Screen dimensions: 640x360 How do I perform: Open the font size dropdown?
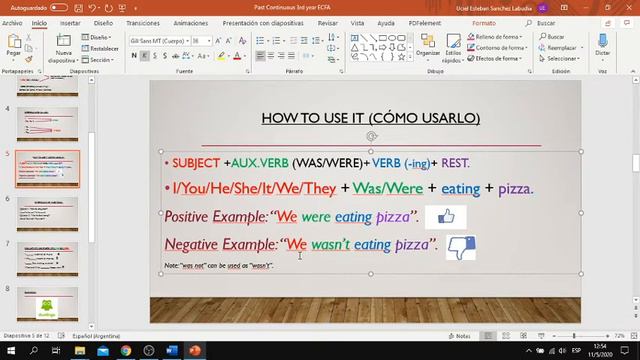pyautogui.click(x=209, y=41)
